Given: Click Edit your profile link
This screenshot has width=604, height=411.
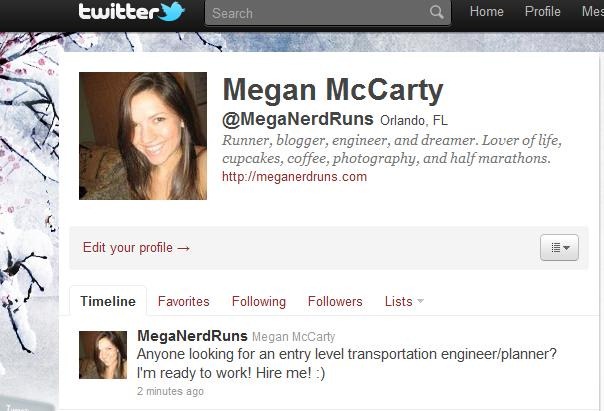Looking at the screenshot, I should 136,248.
